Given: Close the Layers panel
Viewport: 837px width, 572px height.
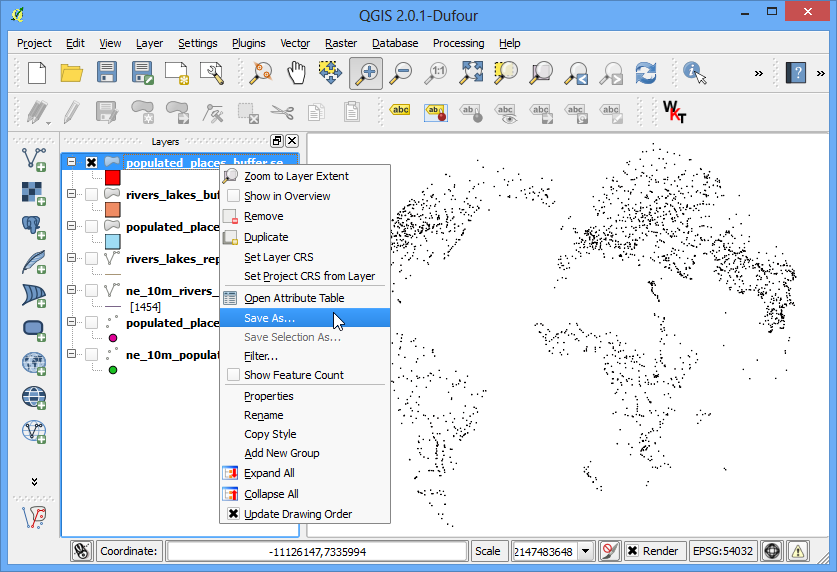Looking at the screenshot, I should tap(292, 141).
